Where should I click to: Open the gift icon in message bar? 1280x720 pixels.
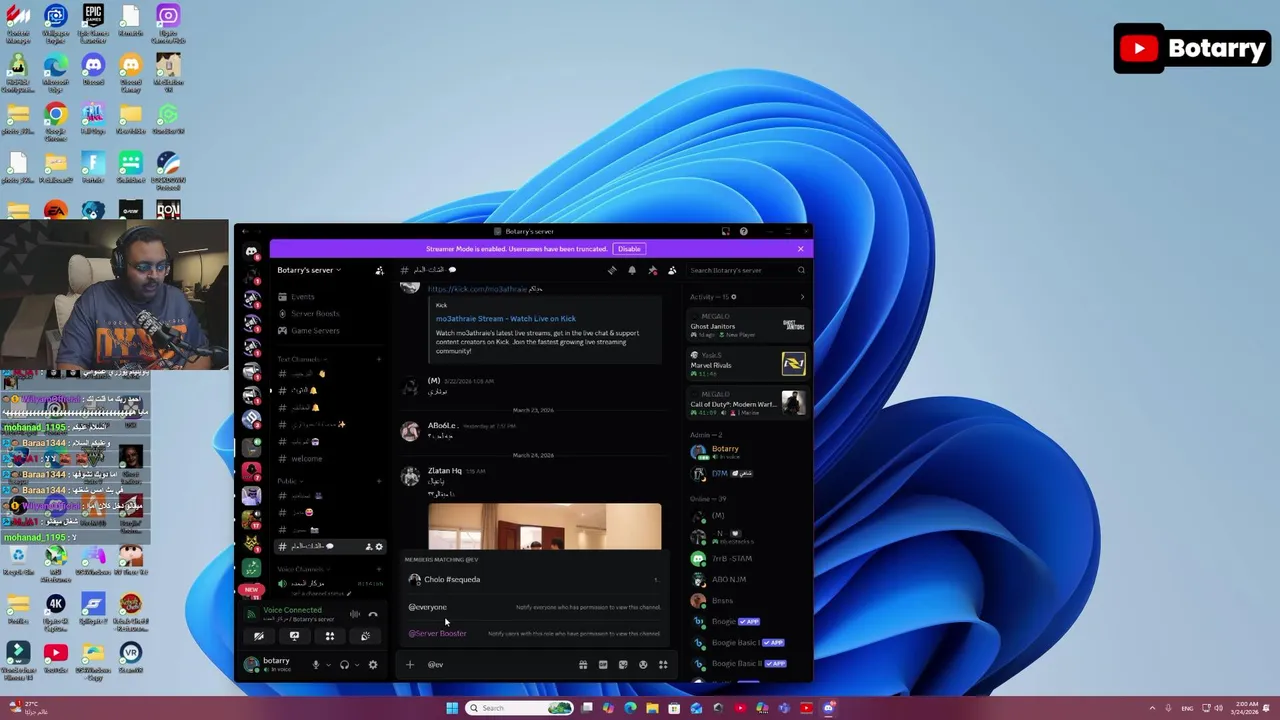(583, 665)
